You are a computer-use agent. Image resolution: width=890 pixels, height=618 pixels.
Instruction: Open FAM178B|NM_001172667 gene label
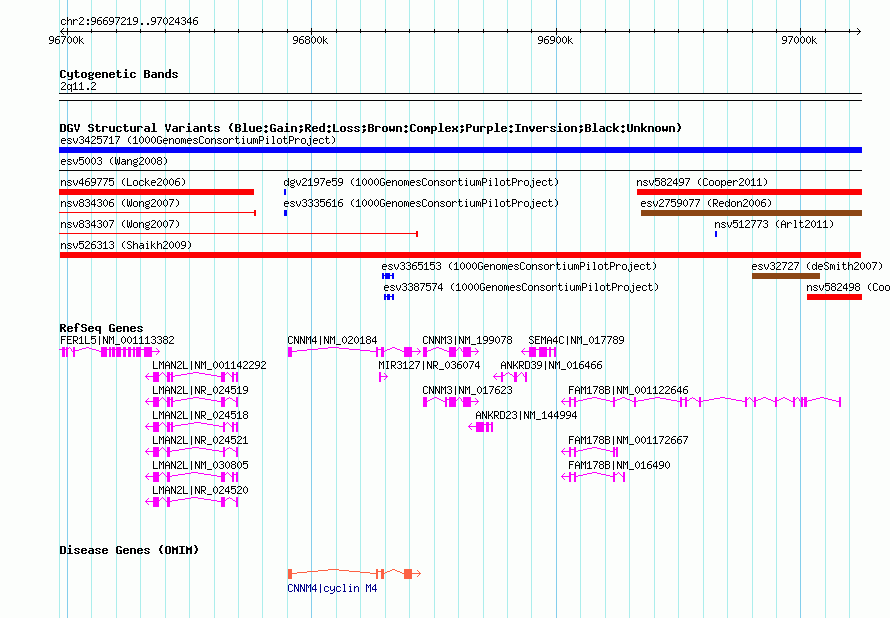pyautogui.click(x=628, y=440)
